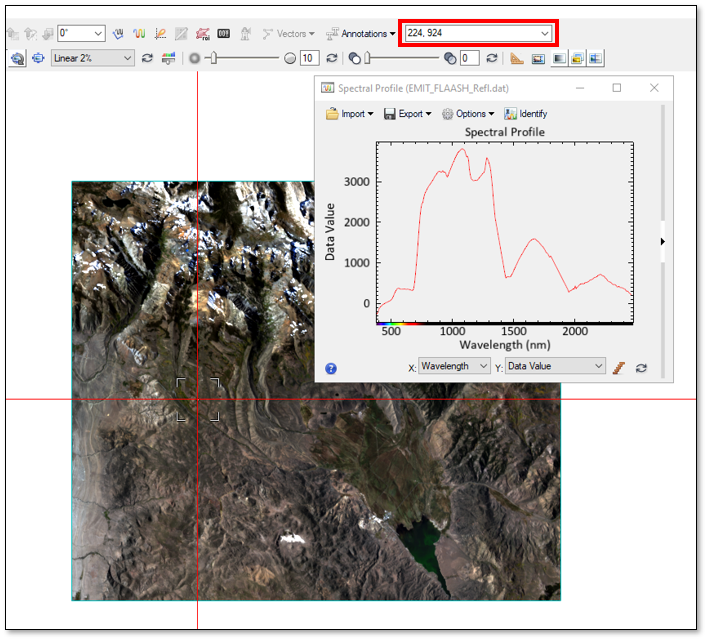Click the help icon in Spectral Profile

(331, 368)
